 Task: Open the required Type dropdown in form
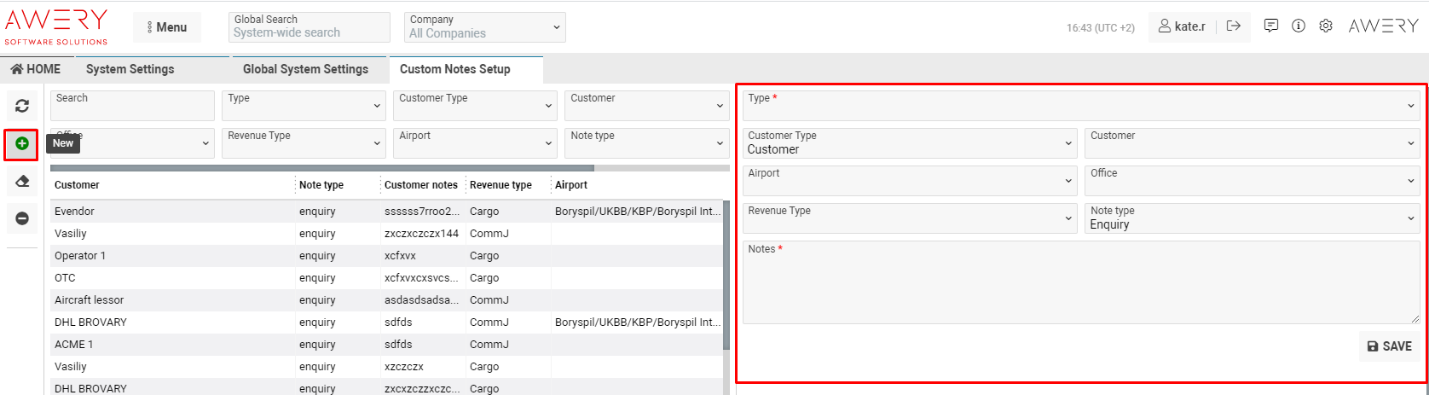tap(1081, 105)
